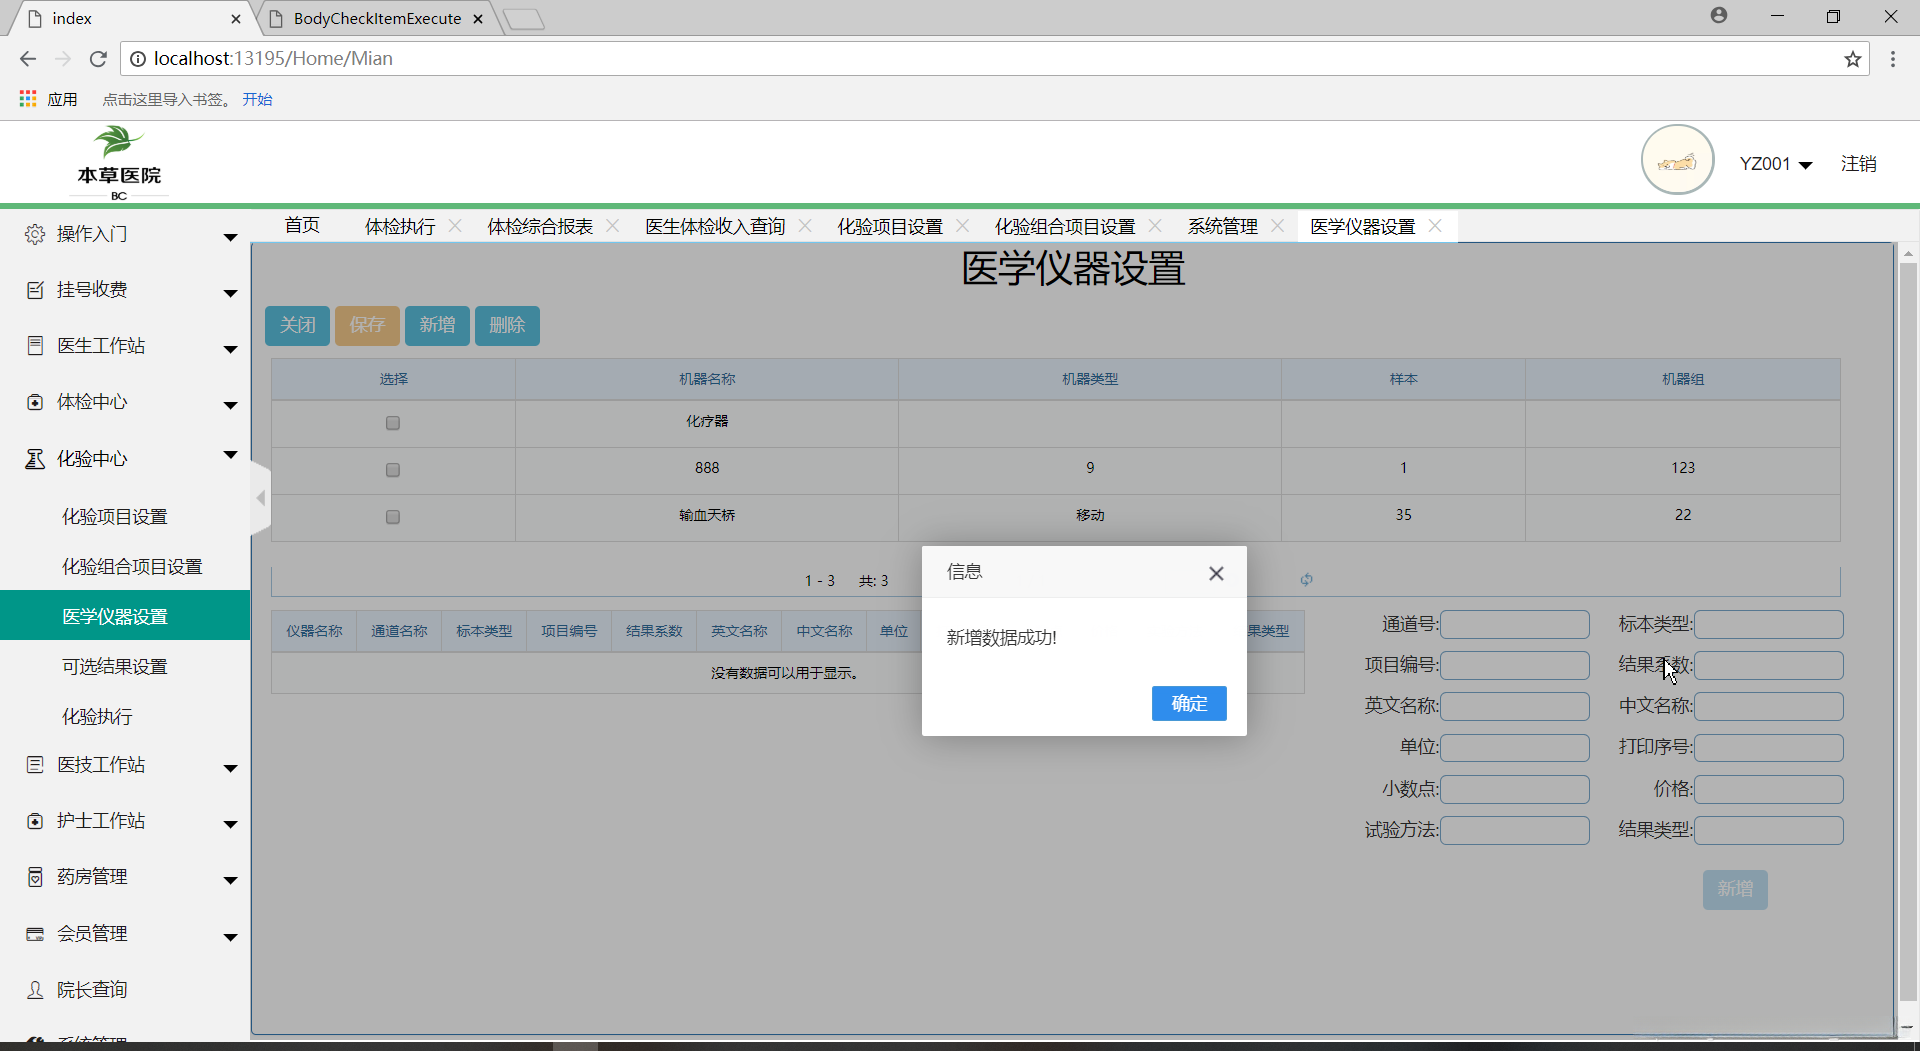The width and height of the screenshot is (1920, 1051).
Task: Open the YZ001 user dropdown
Action: (1775, 164)
